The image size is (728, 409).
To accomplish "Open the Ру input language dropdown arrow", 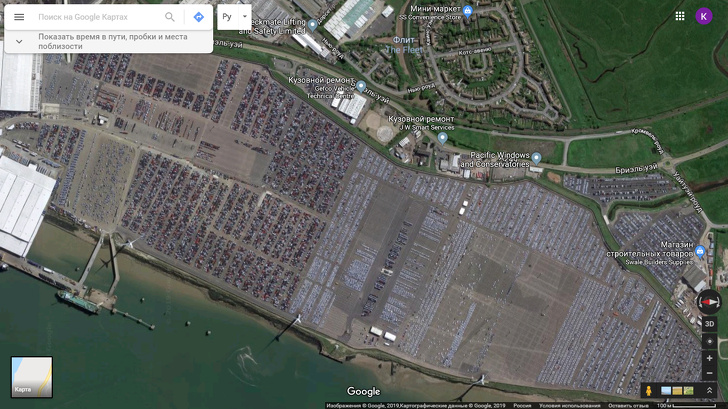I will click(245, 17).
